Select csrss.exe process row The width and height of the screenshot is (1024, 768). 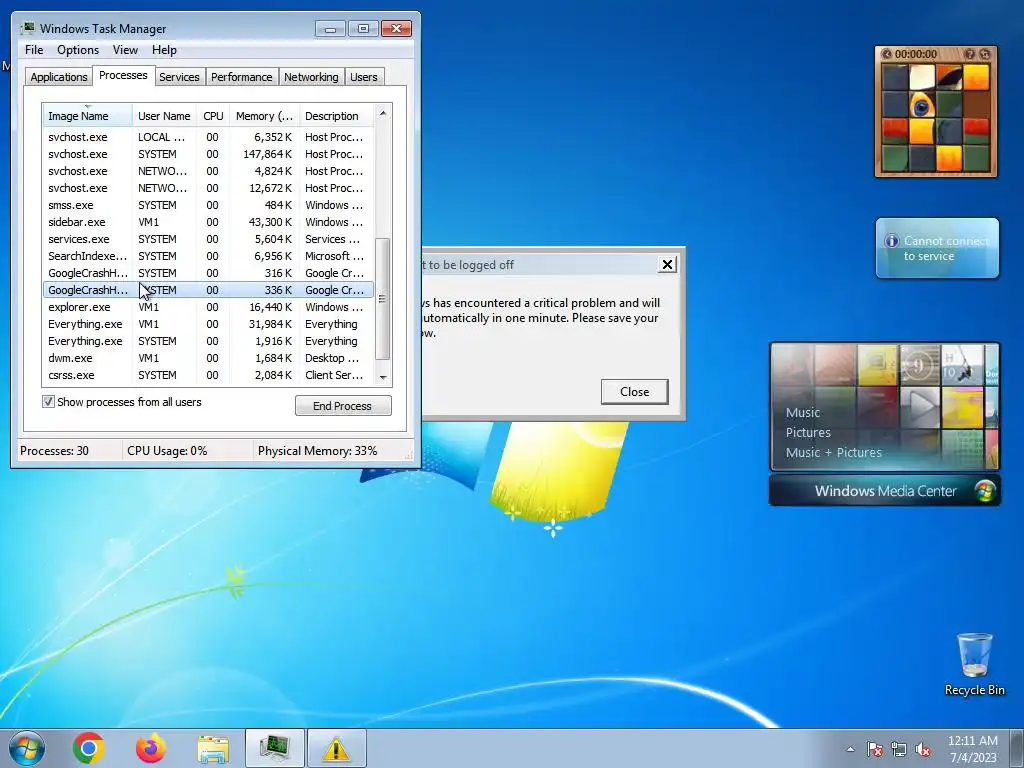pyautogui.click(x=208, y=375)
